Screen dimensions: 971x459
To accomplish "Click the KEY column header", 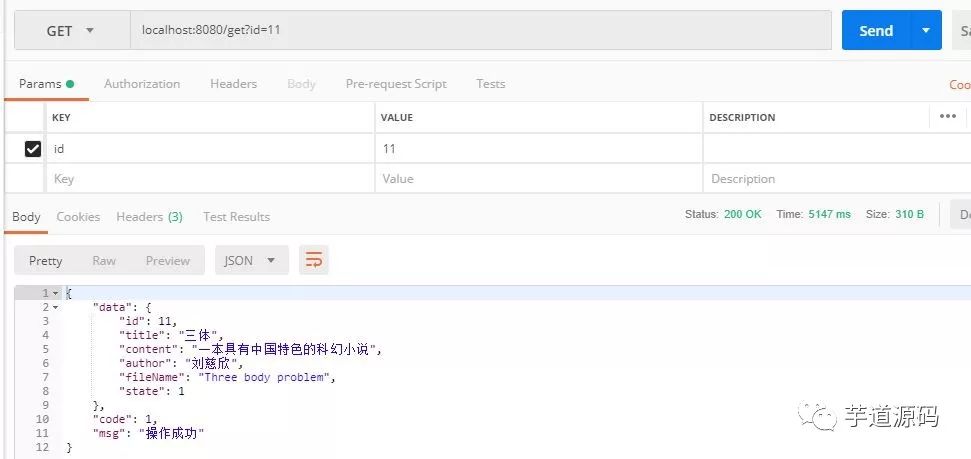I will (61, 117).
